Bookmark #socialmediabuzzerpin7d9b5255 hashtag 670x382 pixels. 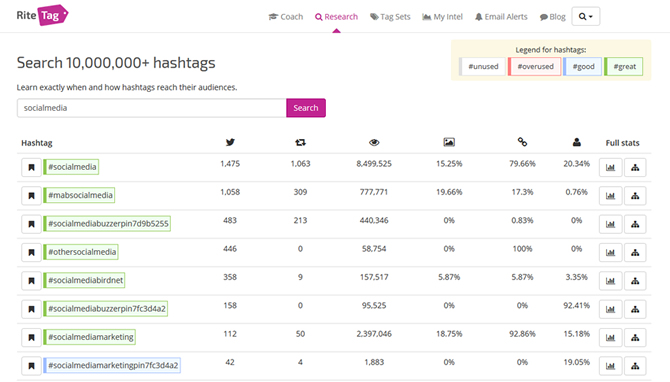[31, 224]
